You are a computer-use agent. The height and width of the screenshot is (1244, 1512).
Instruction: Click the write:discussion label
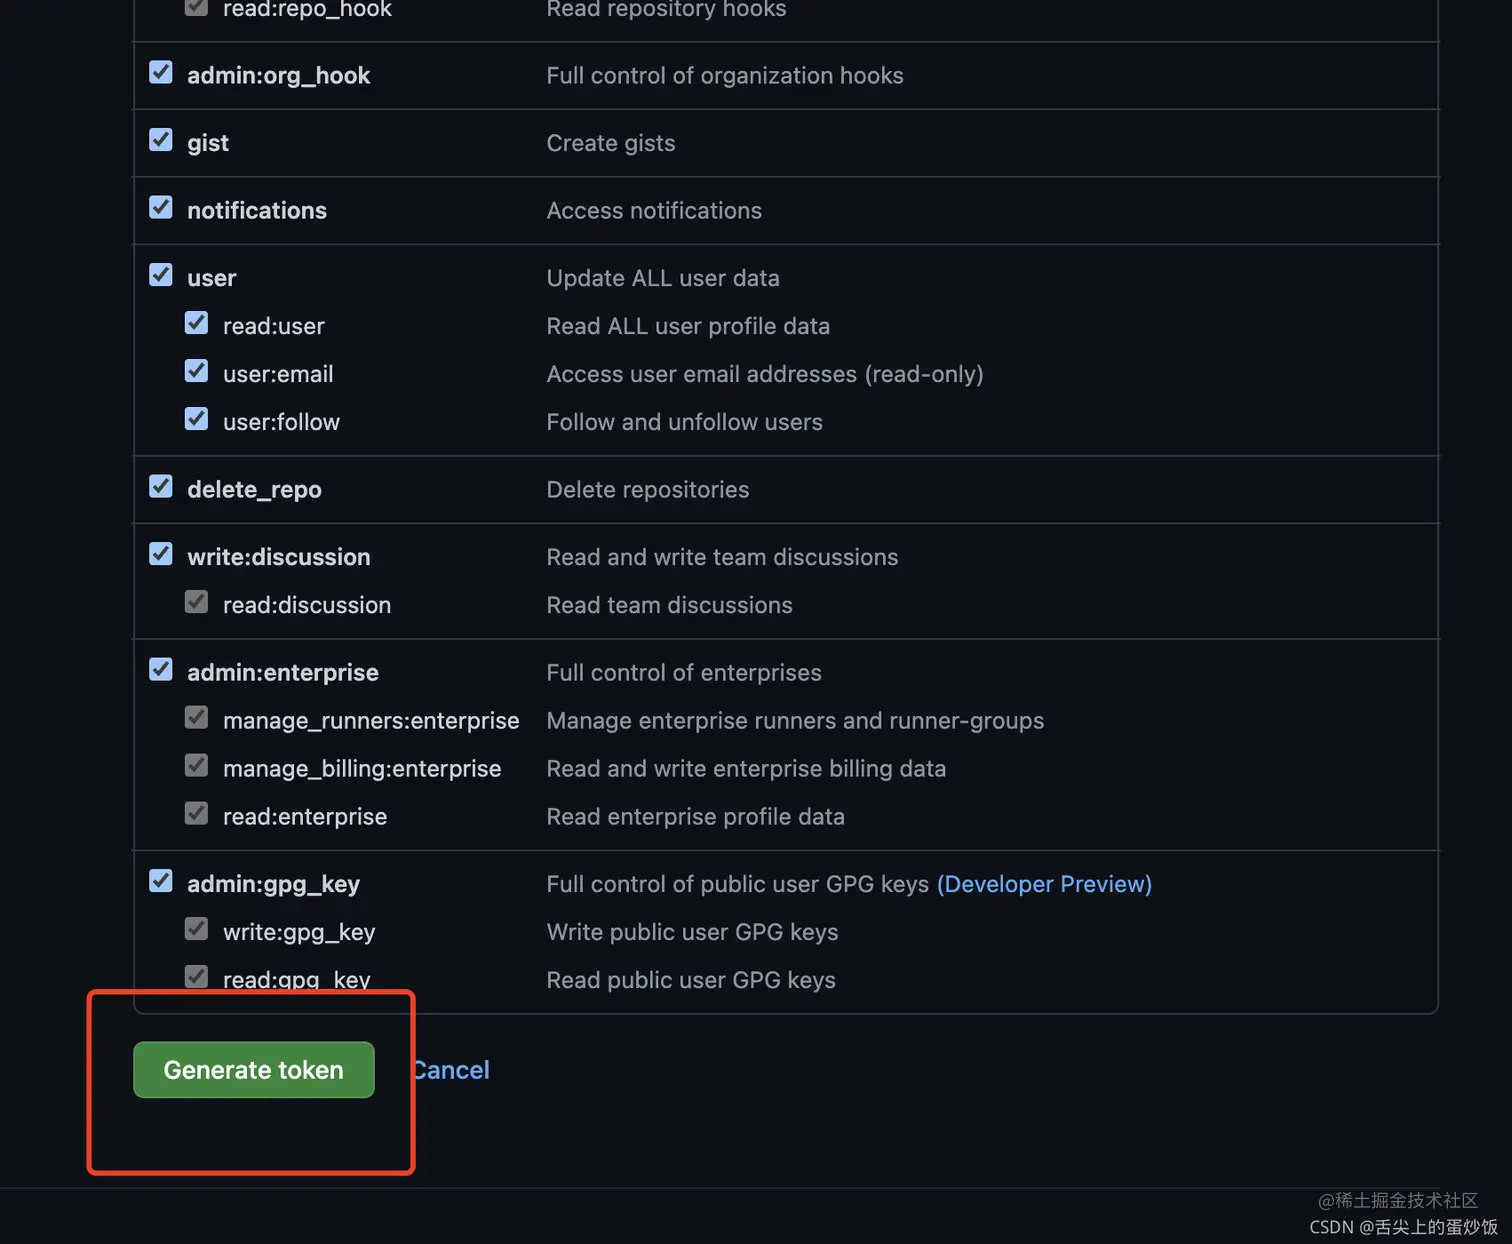[279, 557]
